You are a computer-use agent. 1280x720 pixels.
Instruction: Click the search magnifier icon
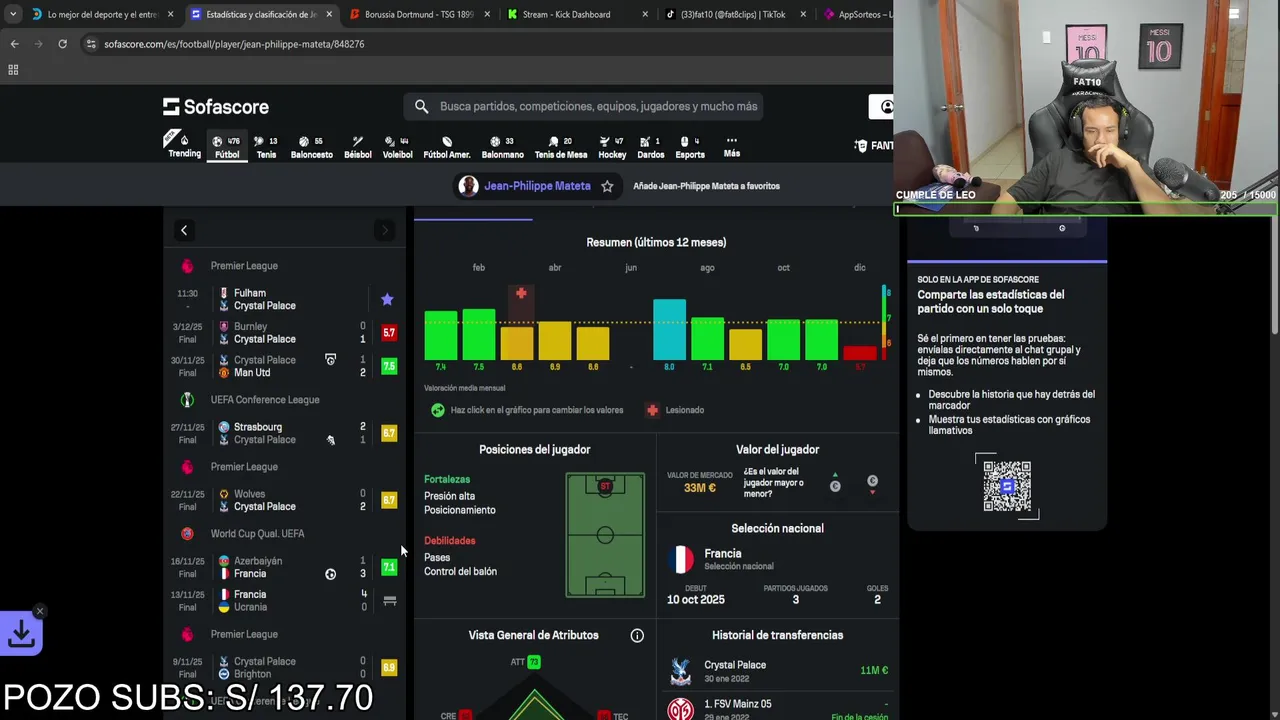(421, 106)
